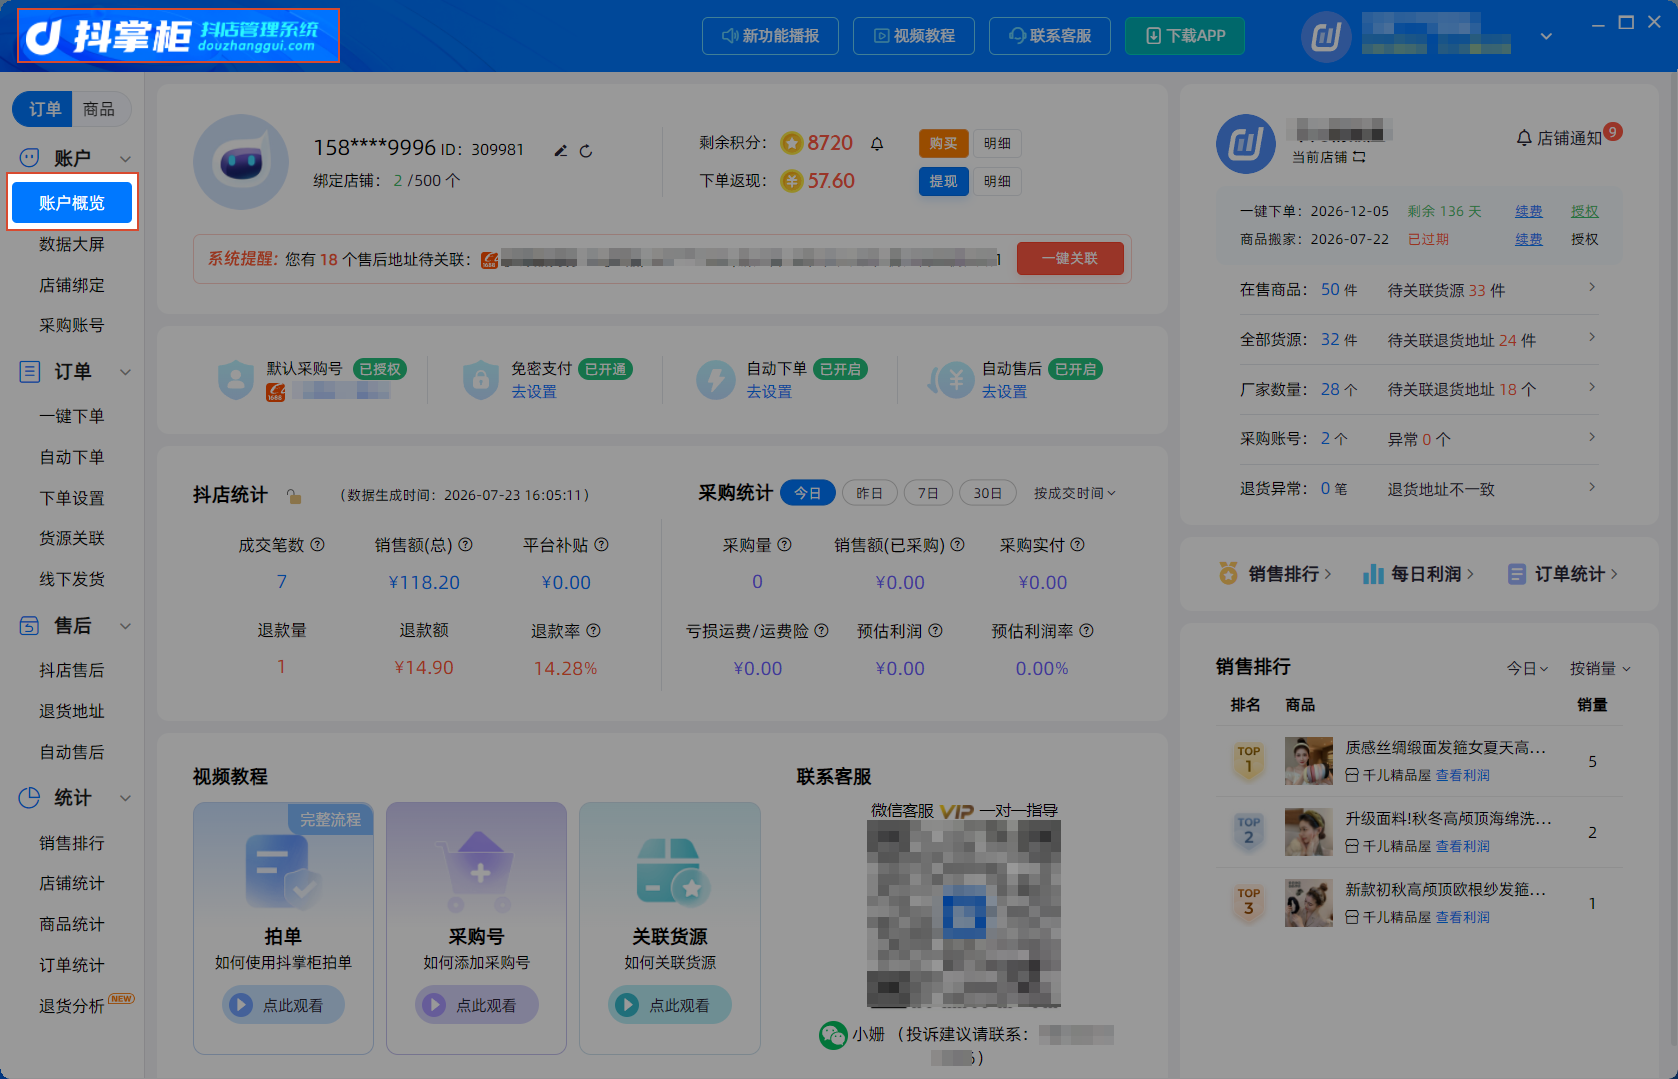Open 退货分析 in the sidebar

coord(72,1006)
